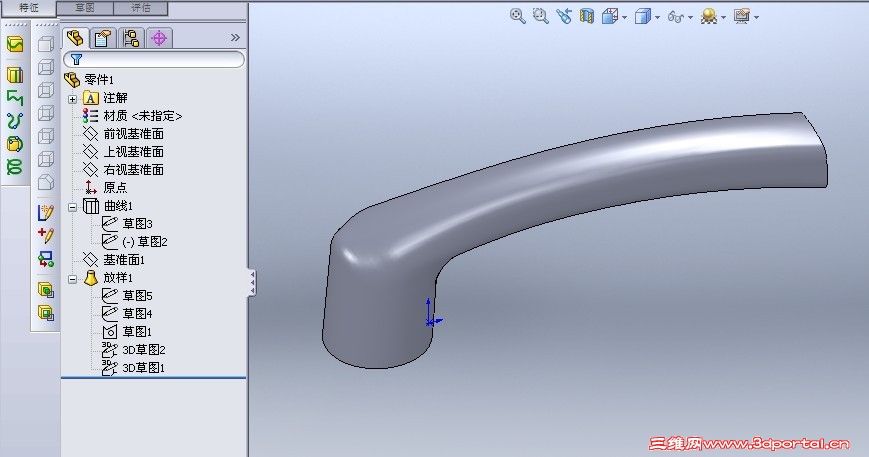Open the Display Style dropdown arrow
Viewport: 869px width, 457px height.
[657, 18]
